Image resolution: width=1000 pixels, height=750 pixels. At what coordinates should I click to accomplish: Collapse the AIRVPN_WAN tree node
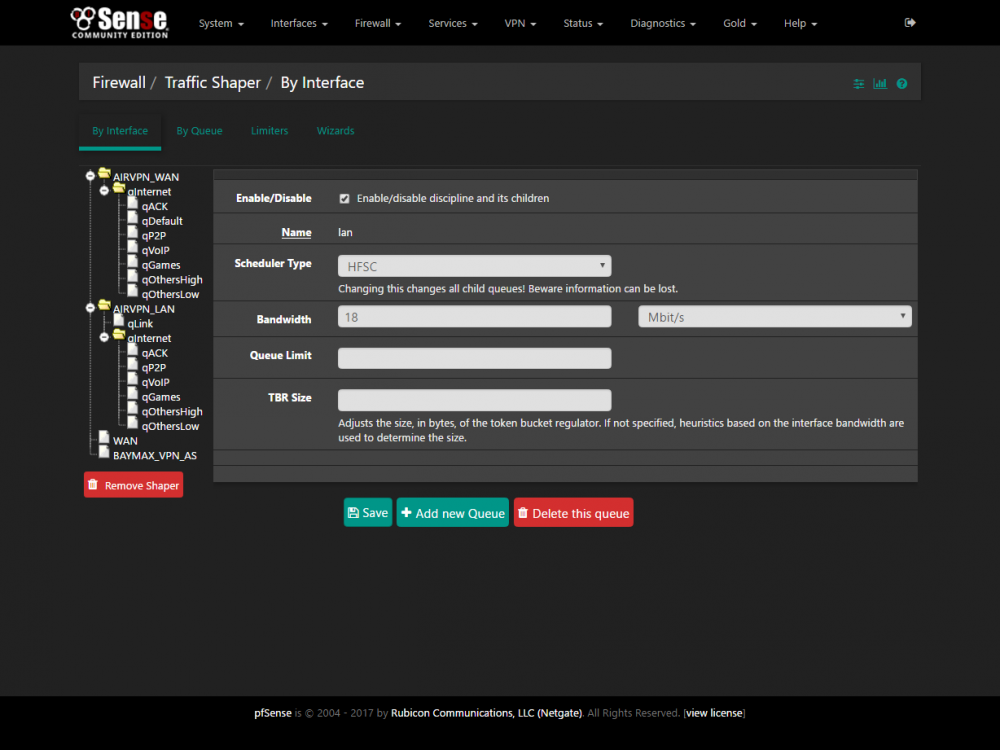coord(91,175)
